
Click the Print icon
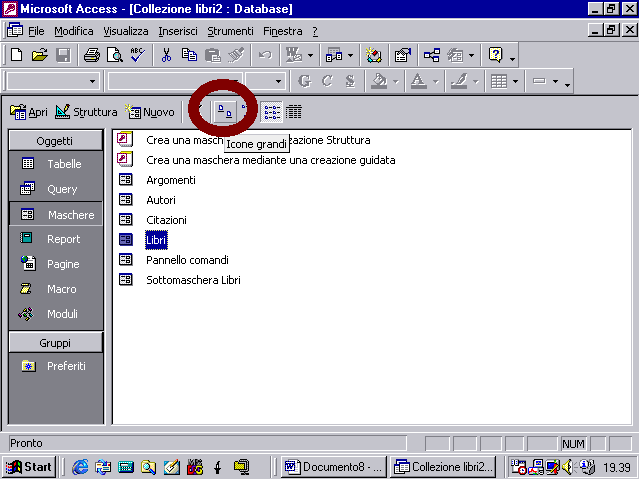tap(92, 55)
